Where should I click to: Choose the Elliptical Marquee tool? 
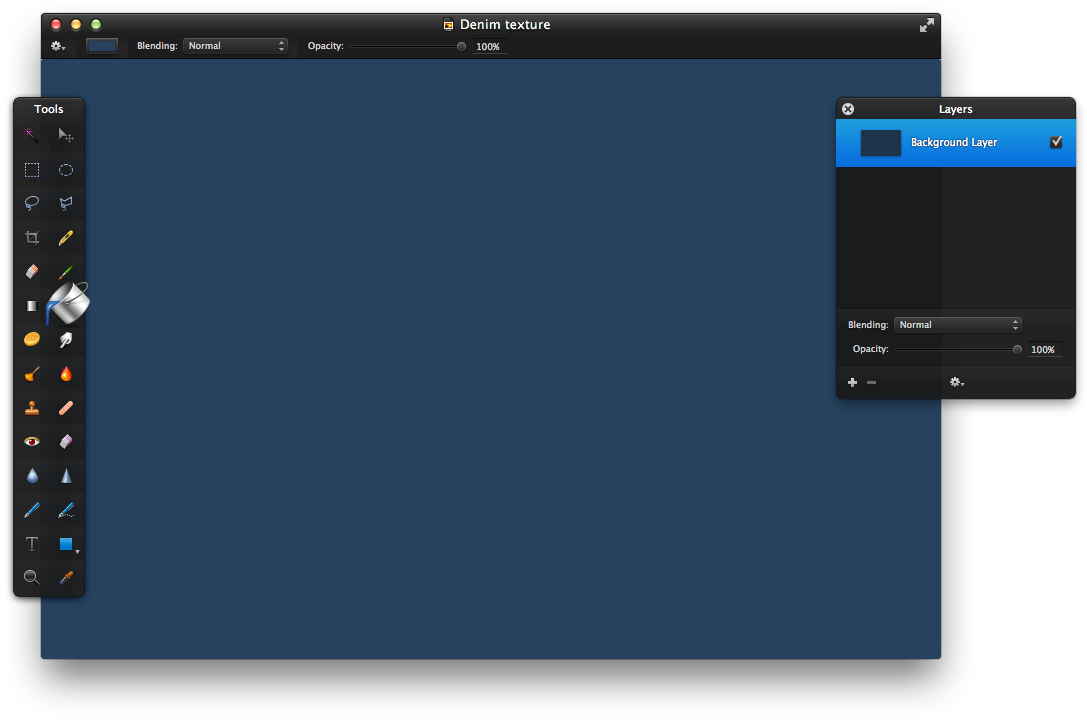66,170
